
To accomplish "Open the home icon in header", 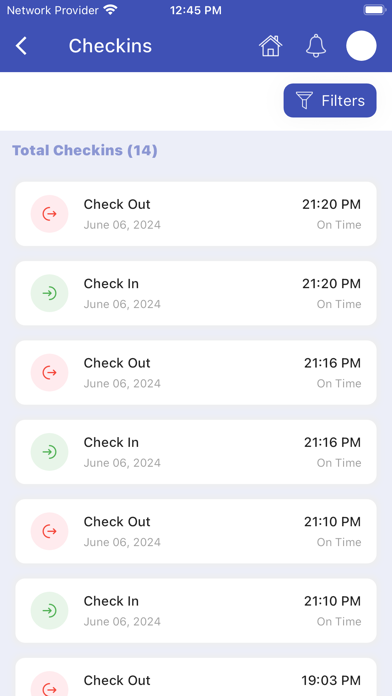I will 271,46.
